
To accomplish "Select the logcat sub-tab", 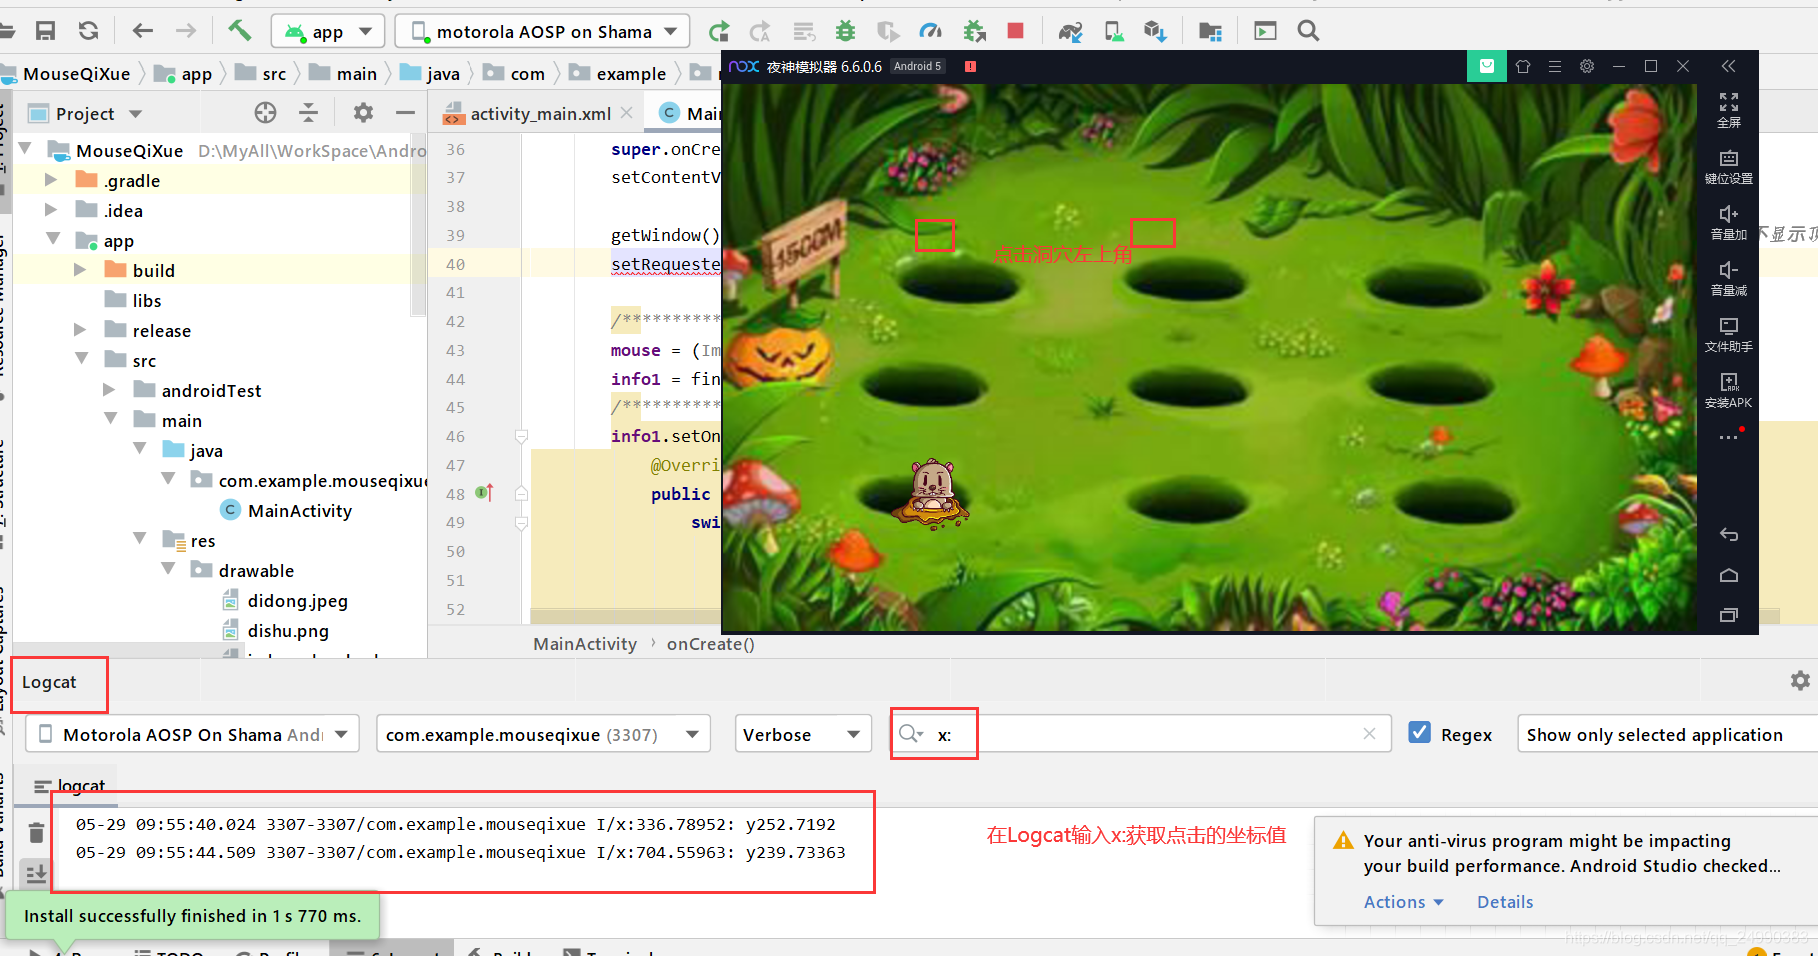I will pos(71,786).
